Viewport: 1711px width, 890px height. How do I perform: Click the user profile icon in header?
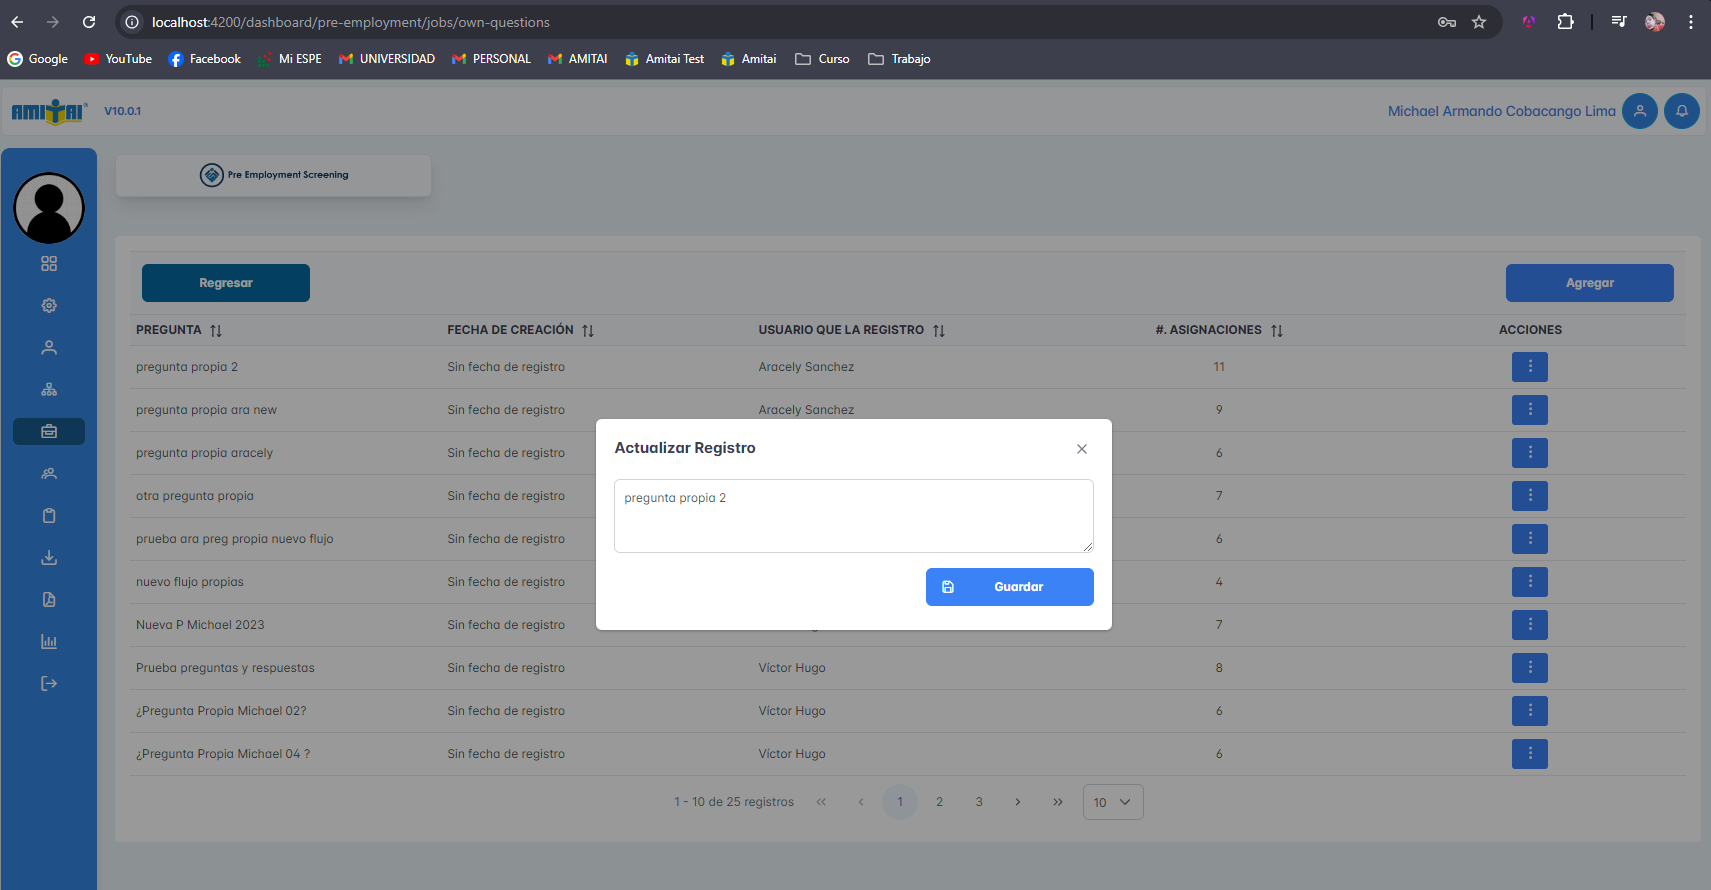point(1639,111)
